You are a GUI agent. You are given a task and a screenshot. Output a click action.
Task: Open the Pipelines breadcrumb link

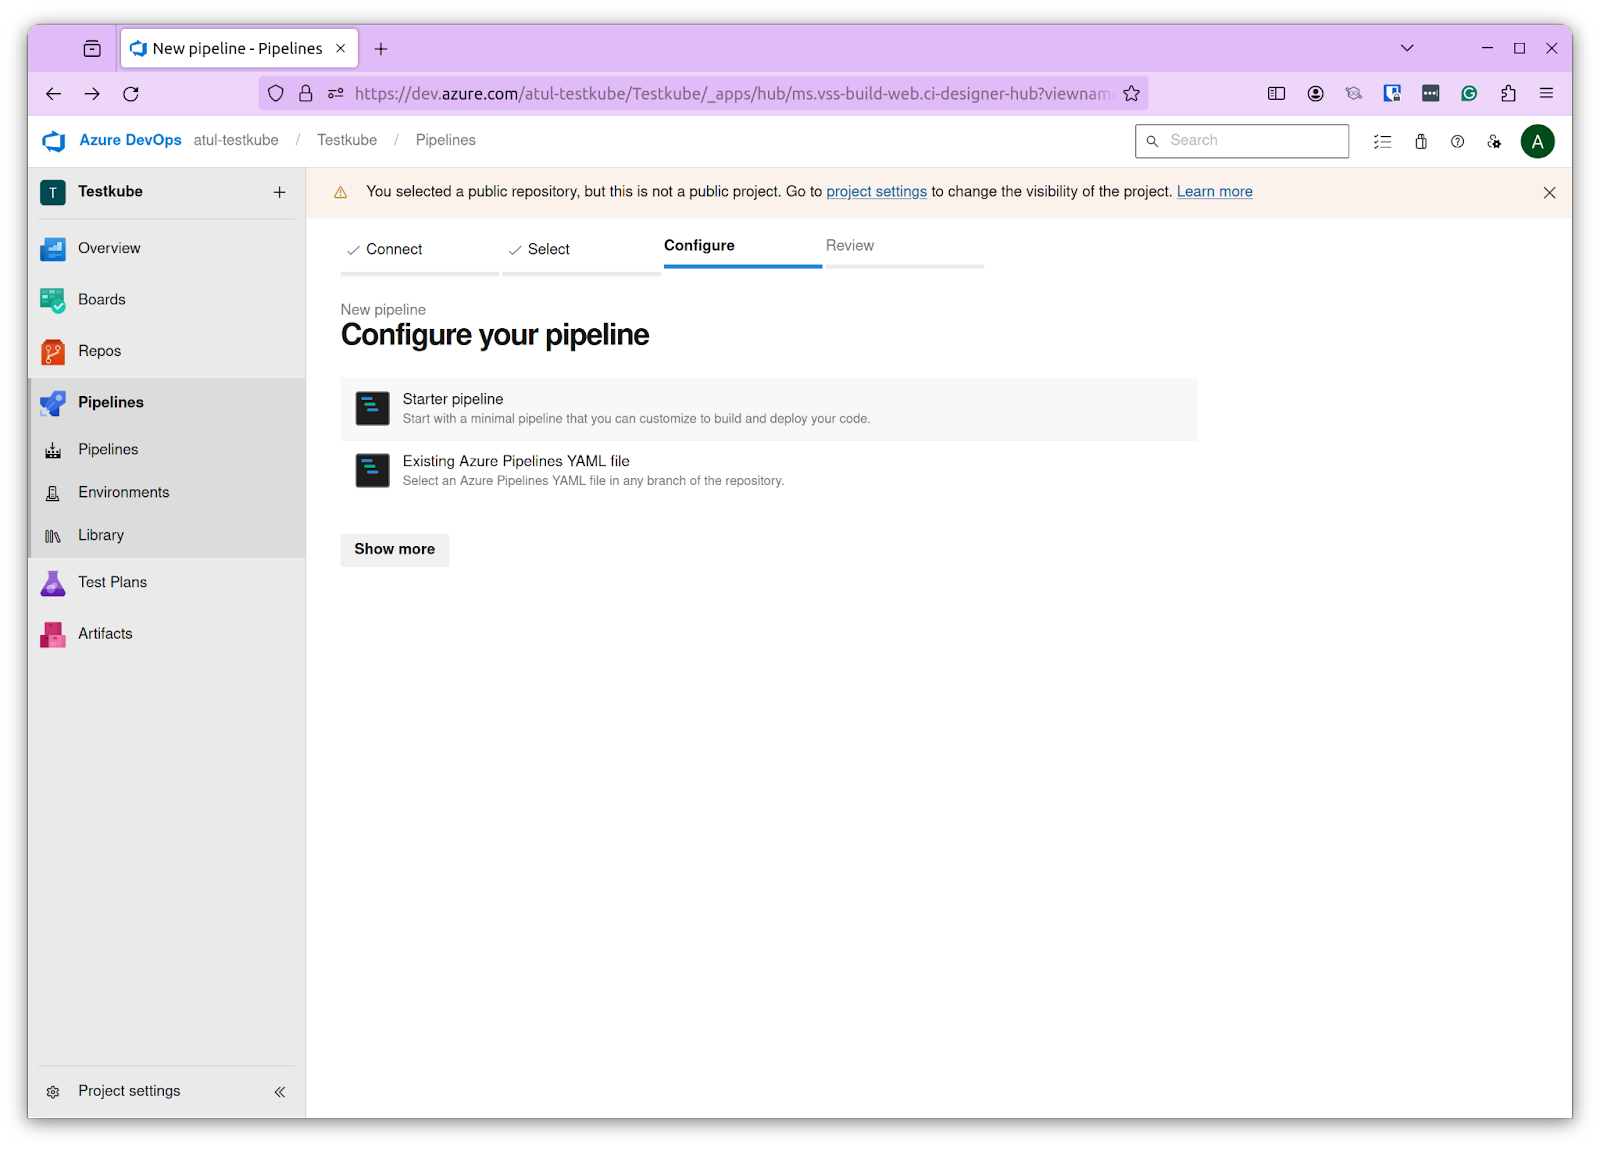446,141
